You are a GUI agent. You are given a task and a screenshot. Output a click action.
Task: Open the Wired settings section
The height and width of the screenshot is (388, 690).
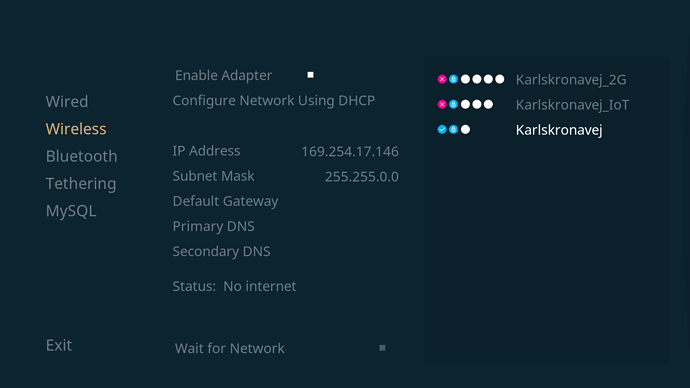(x=67, y=102)
